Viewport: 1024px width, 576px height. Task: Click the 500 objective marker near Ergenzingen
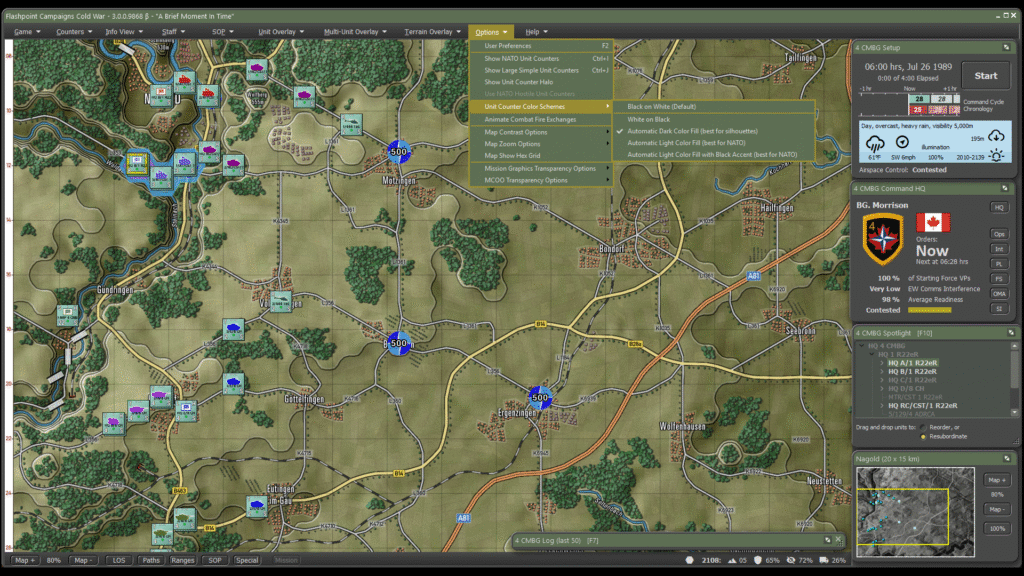pos(541,397)
